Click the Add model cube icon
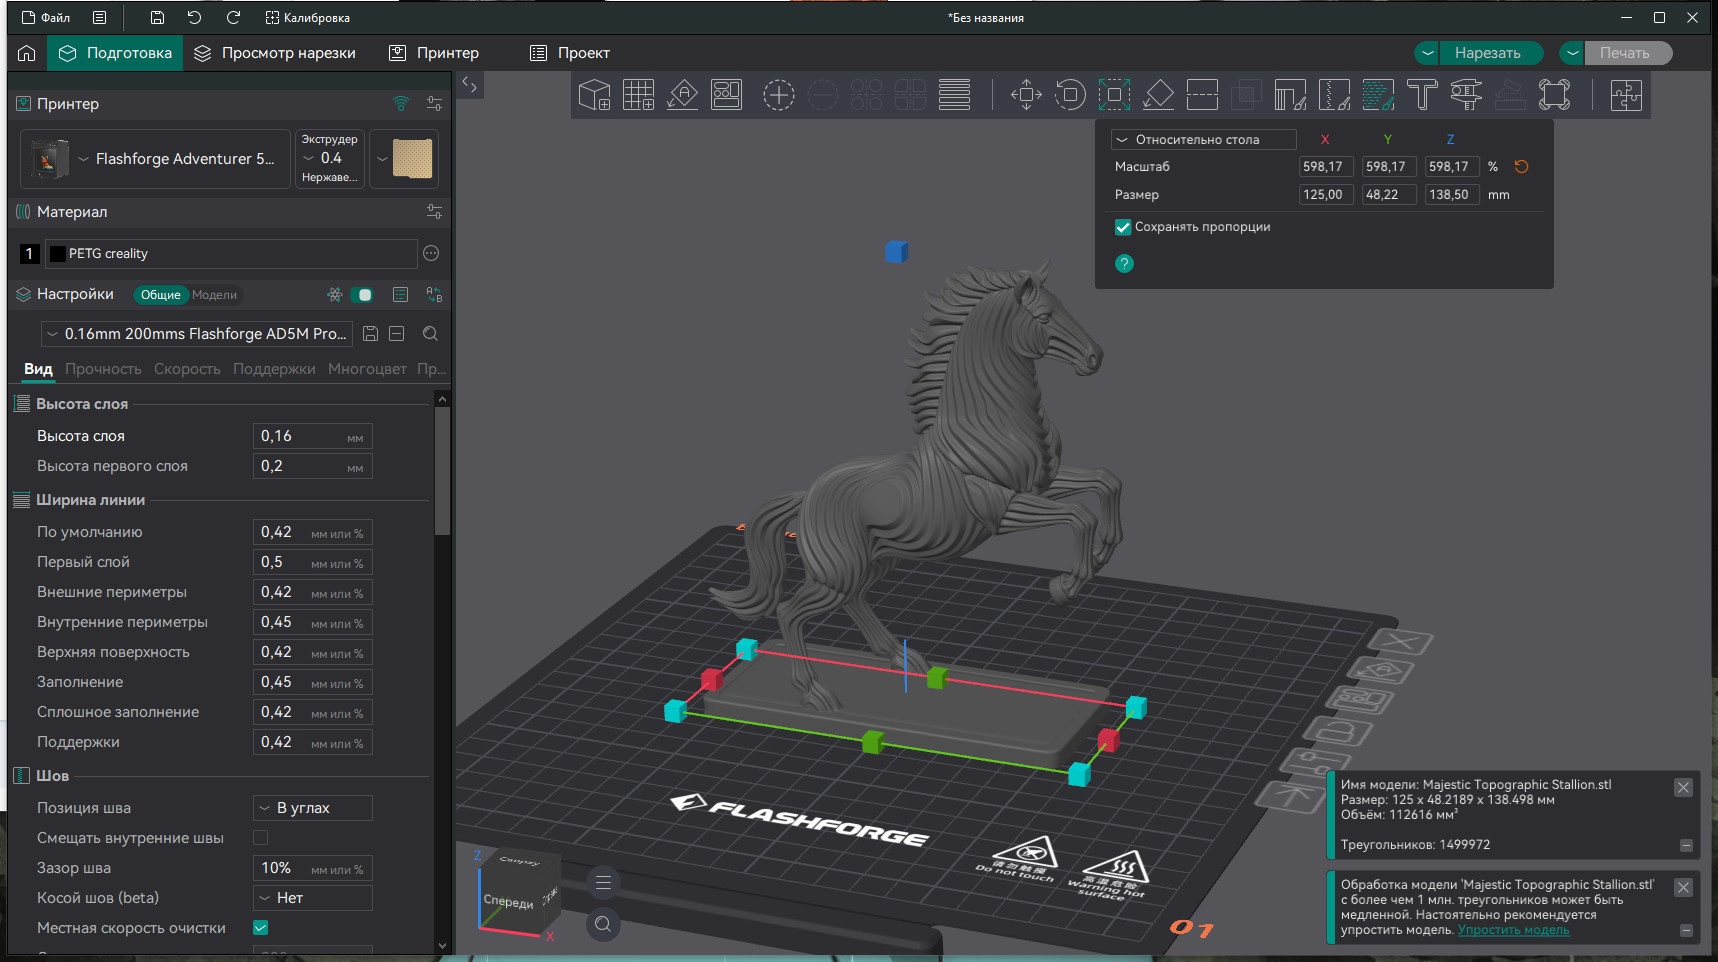The height and width of the screenshot is (962, 1718). pos(594,95)
